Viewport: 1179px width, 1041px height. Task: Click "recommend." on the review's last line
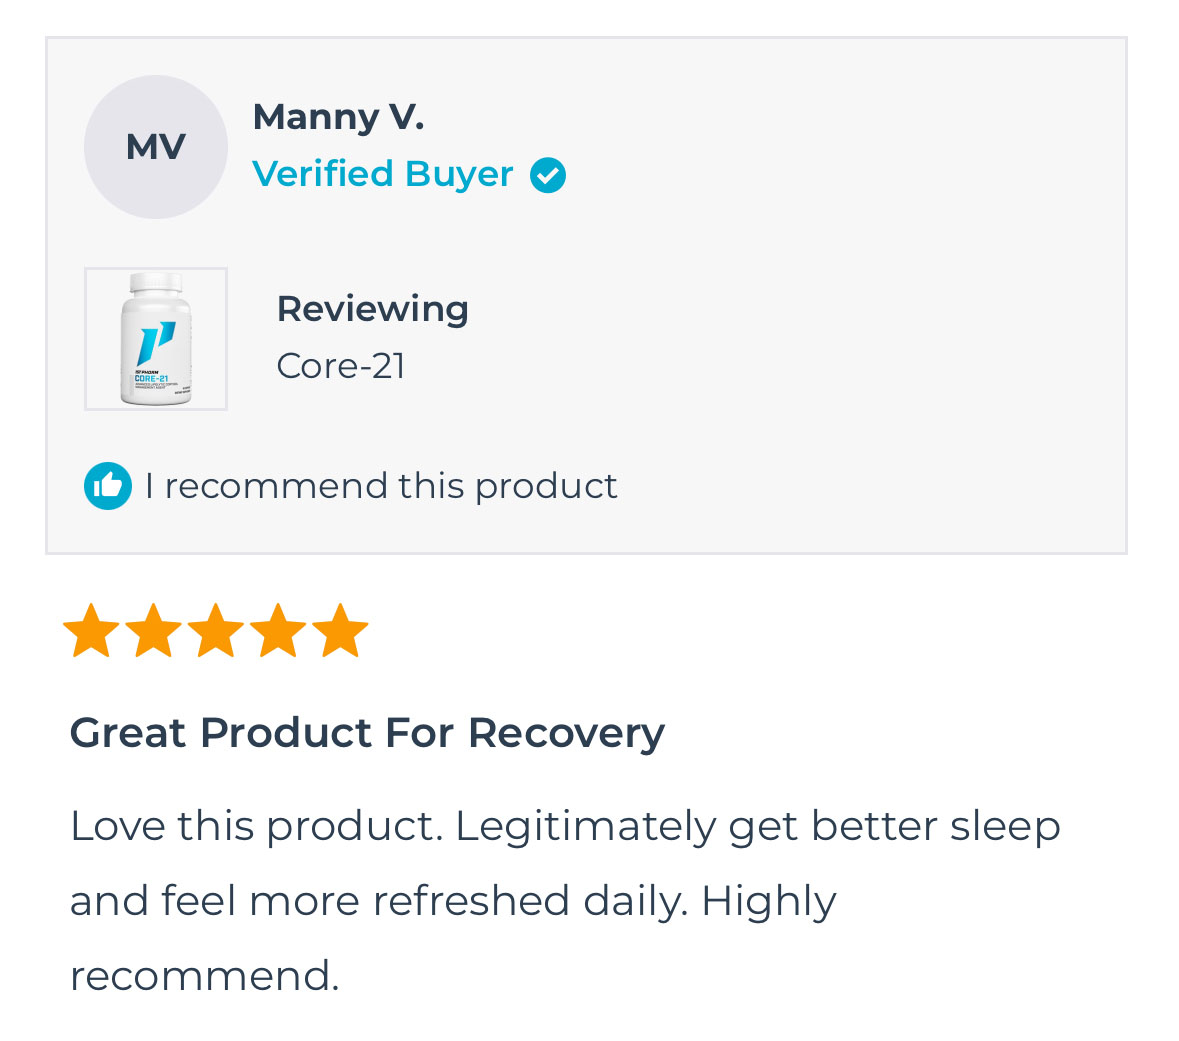pos(205,976)
